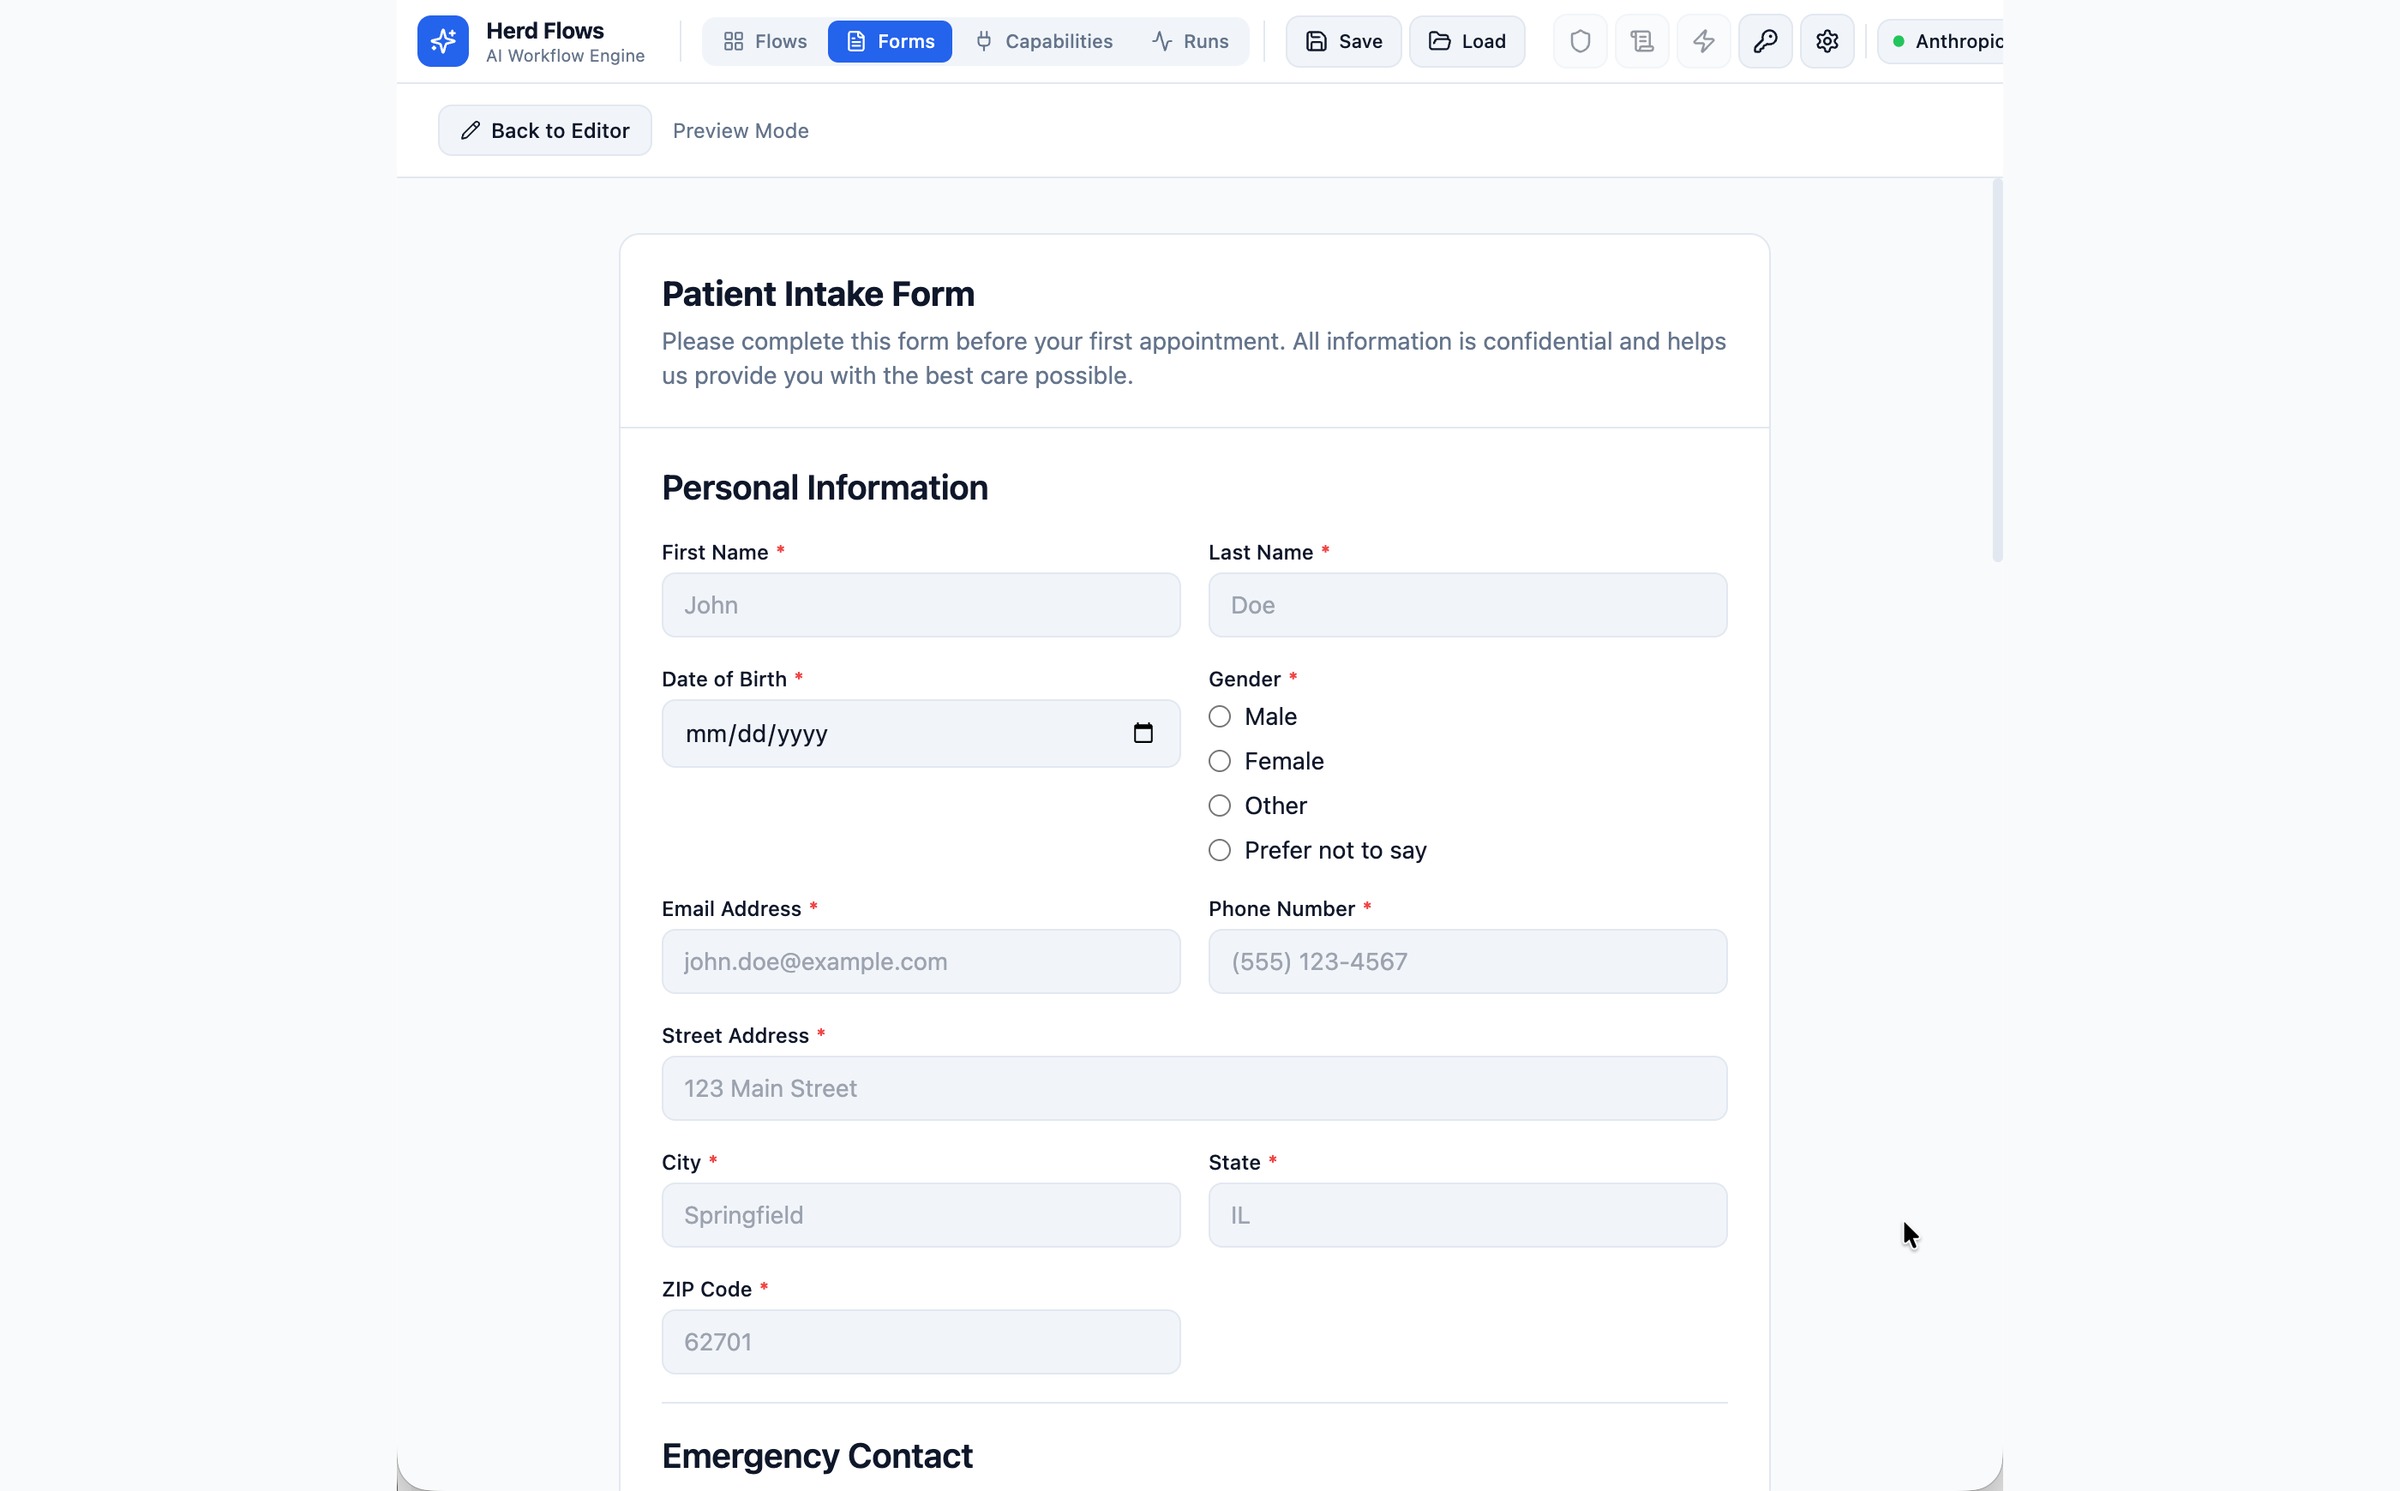This screenshot has height=1491, width=2400.
Task: Click the Personal Information section heading
Action: click(x=825, y=488)
